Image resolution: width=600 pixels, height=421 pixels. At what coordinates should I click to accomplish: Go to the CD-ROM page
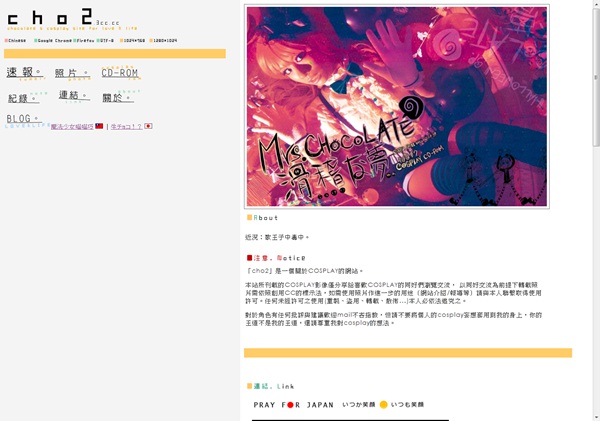tap(120, 73)
